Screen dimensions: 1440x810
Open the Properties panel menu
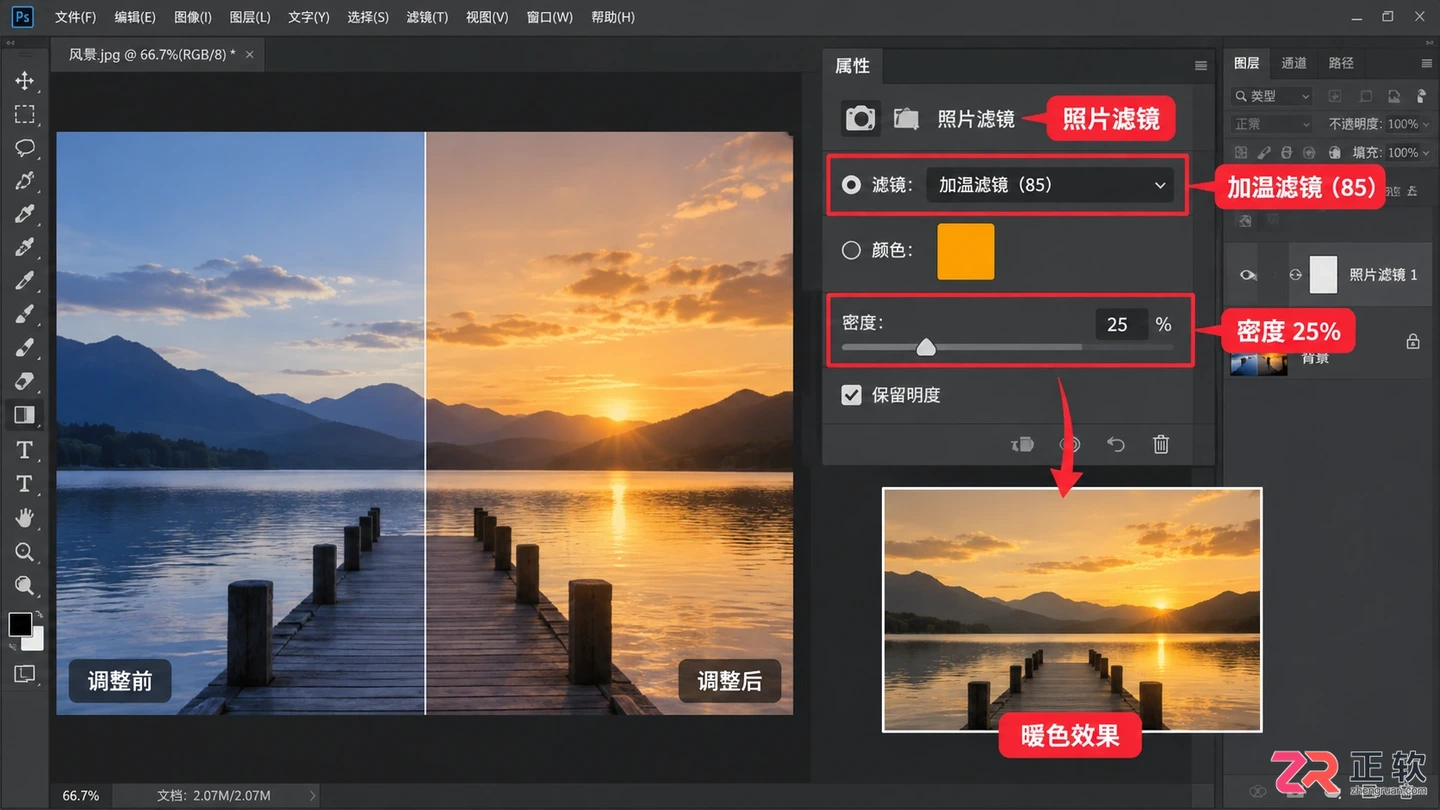point(1201,66)
